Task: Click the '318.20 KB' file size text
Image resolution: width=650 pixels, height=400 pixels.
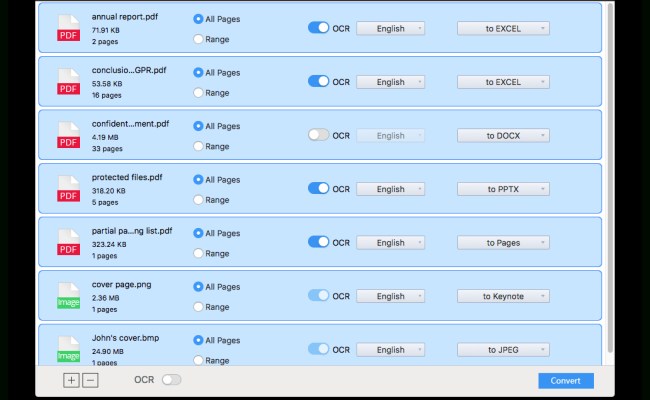Action: tap(109, 191)
